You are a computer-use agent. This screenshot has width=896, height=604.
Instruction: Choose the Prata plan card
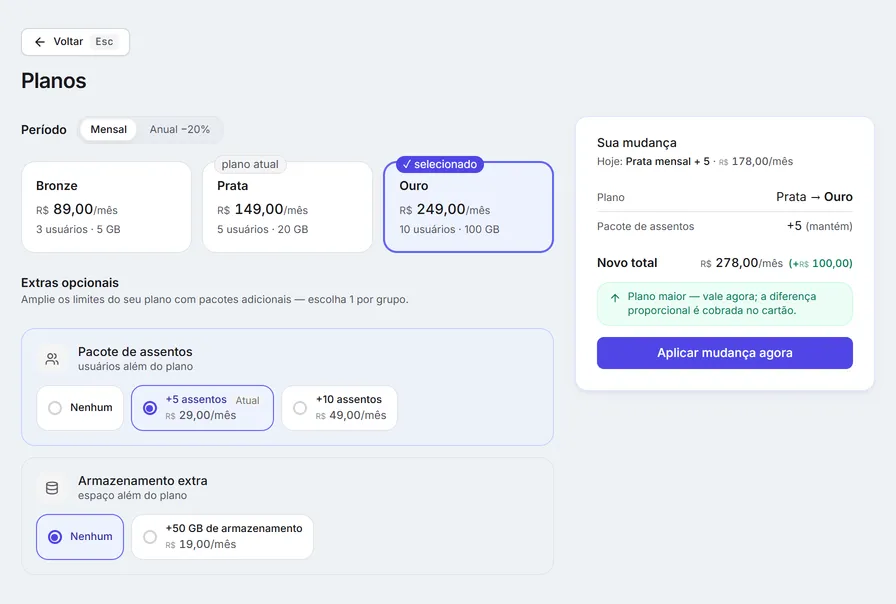[x=287, y=207]
